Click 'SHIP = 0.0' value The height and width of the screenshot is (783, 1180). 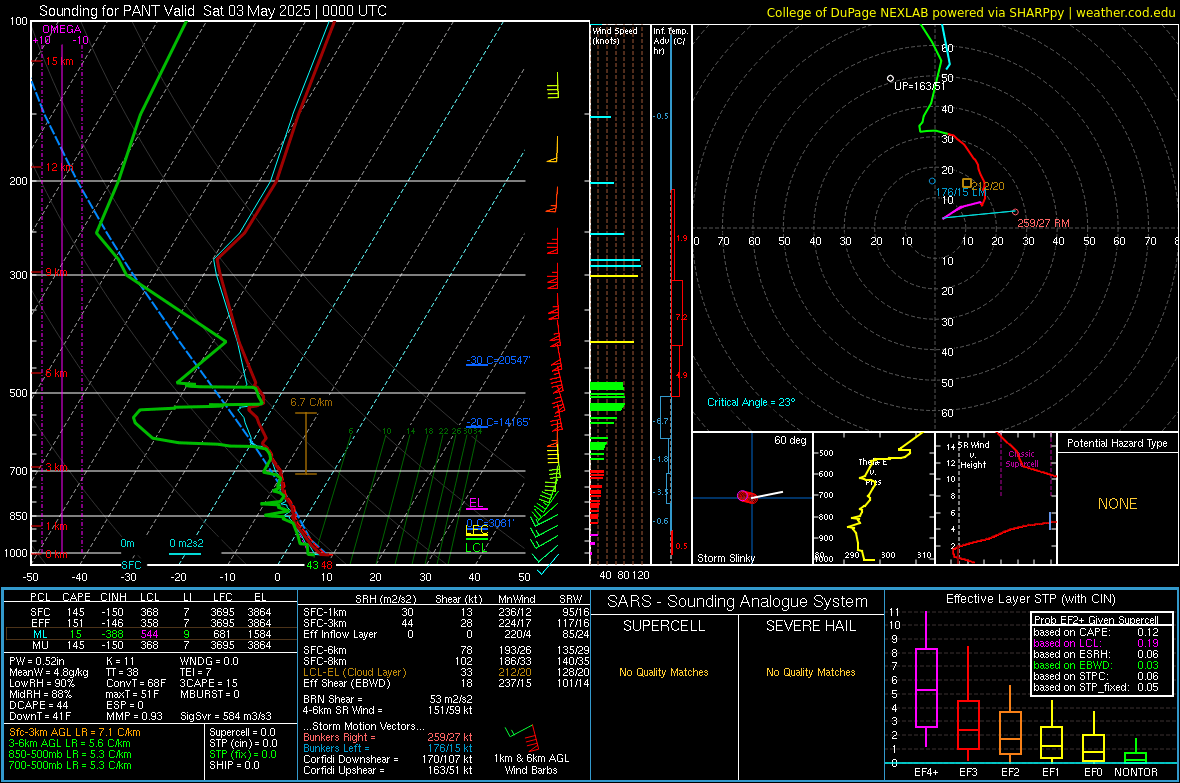[234, 765]
